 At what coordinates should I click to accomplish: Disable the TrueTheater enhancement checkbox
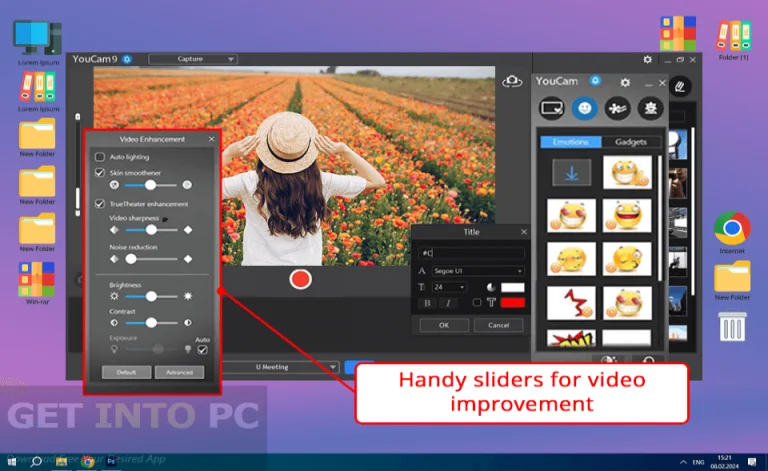(x=99, y=203)
